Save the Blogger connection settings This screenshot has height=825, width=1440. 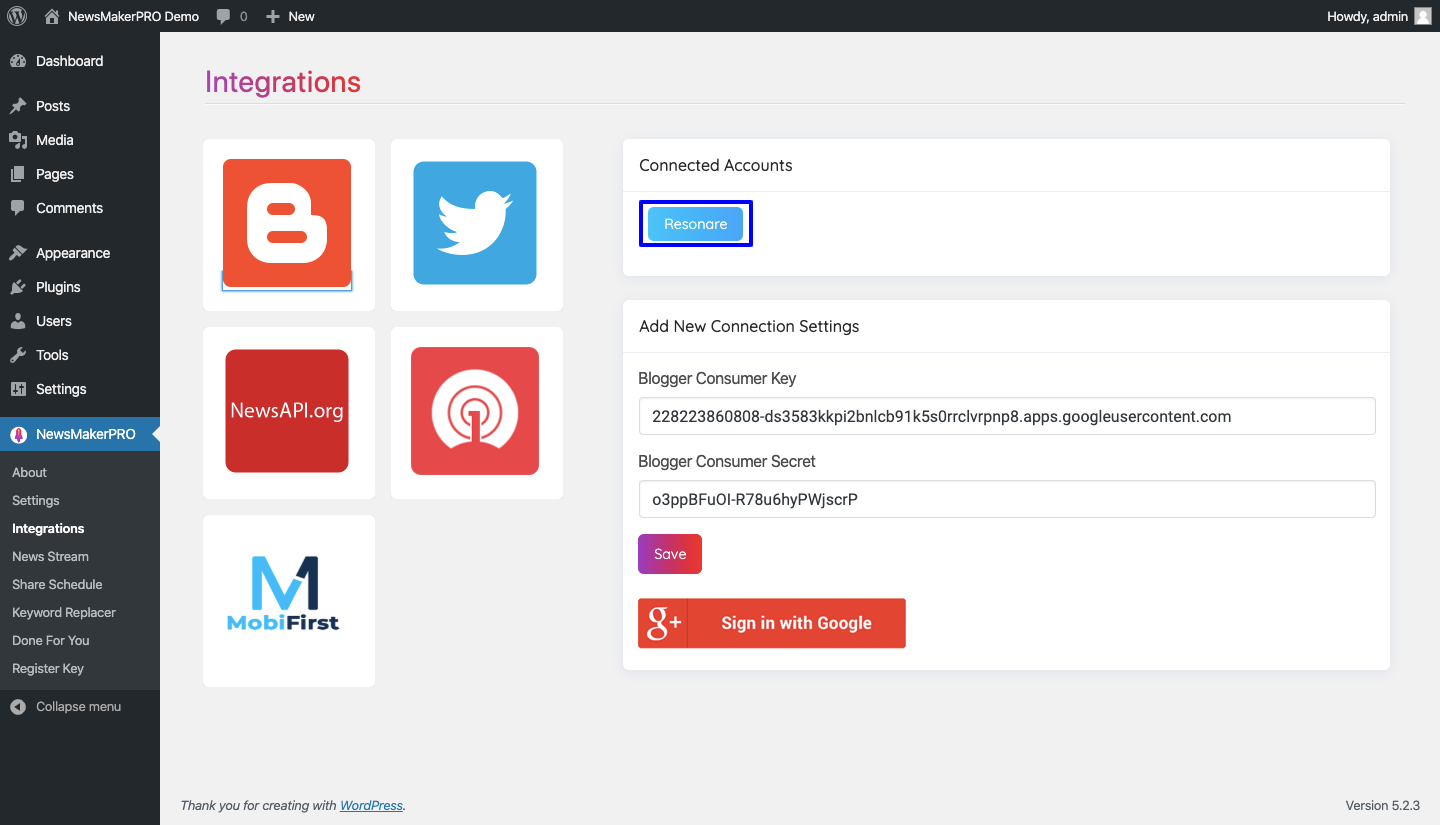click(670, 554)
